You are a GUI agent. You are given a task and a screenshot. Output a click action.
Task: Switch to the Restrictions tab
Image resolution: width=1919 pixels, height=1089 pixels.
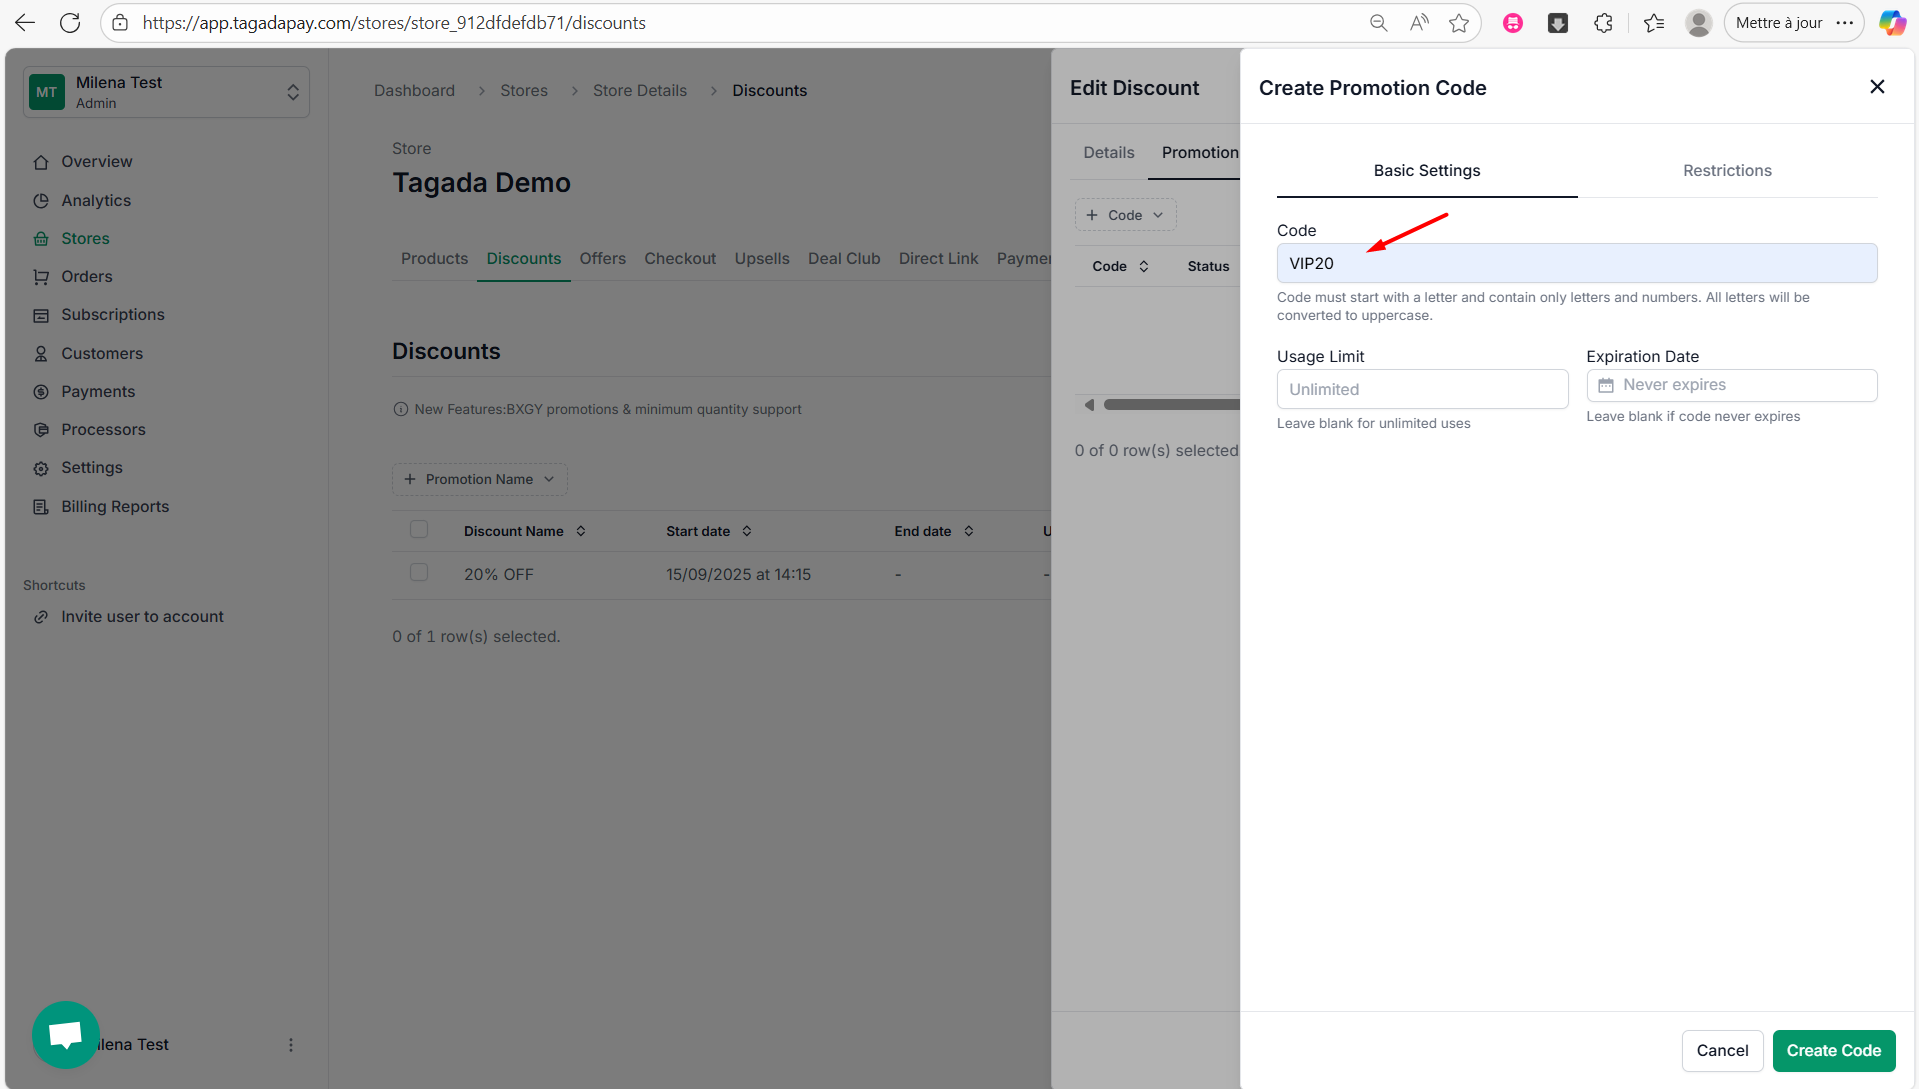click(1727, 171)
